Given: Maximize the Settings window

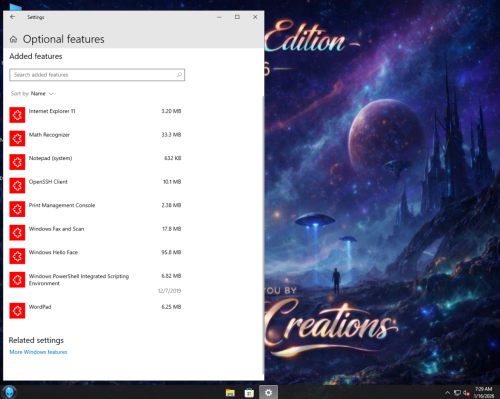Looking at the screenshot, I should (237, 17).
